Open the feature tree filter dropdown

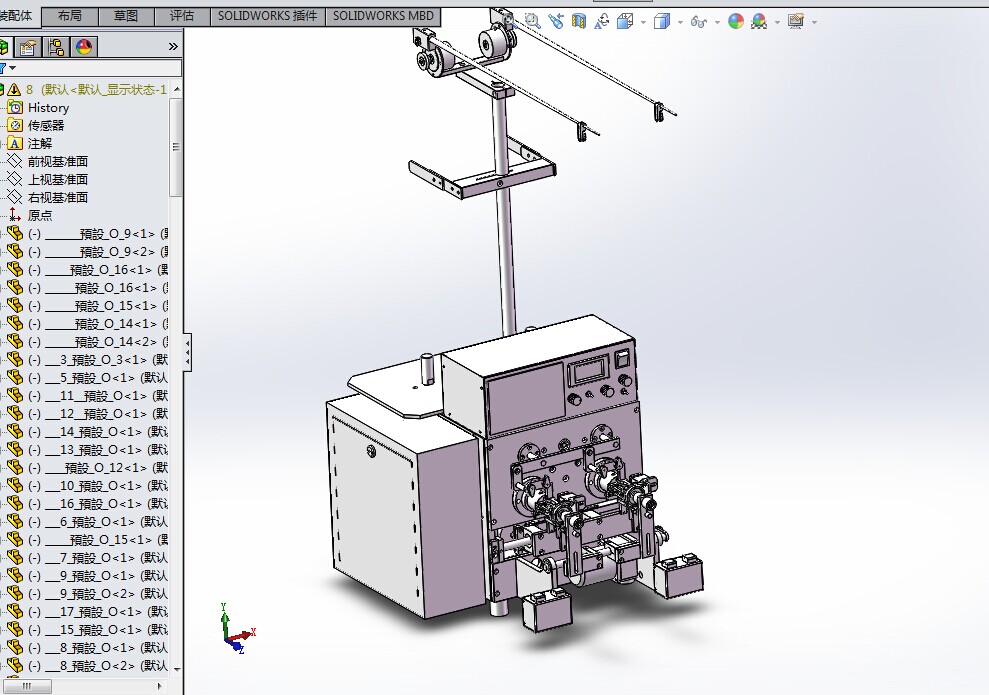point(13,68)
